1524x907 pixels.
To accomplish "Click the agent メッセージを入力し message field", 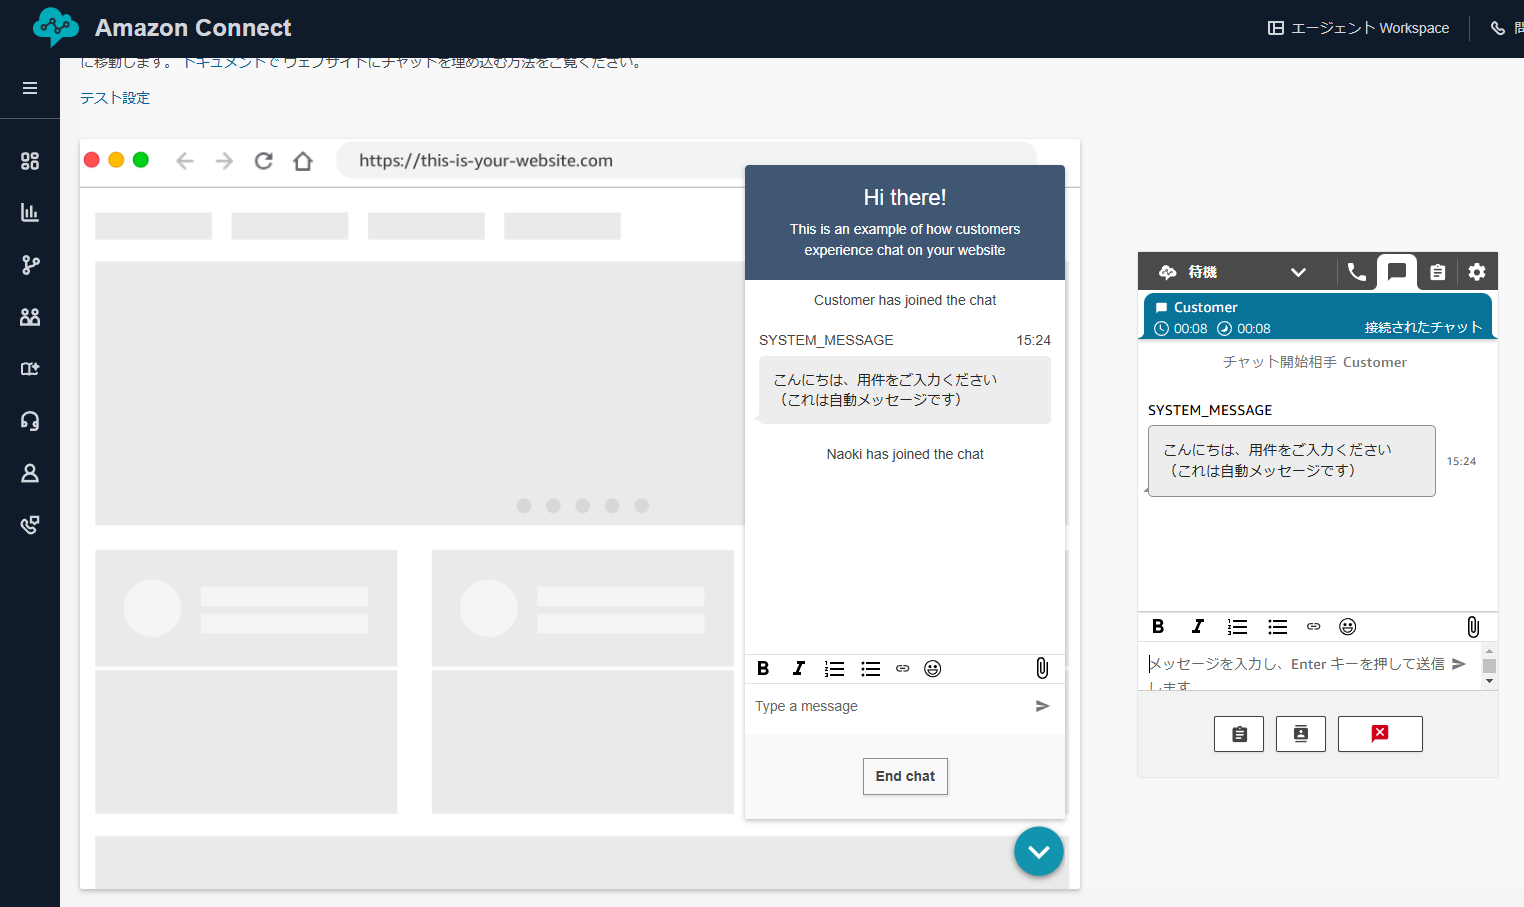I will [1296, 666].
